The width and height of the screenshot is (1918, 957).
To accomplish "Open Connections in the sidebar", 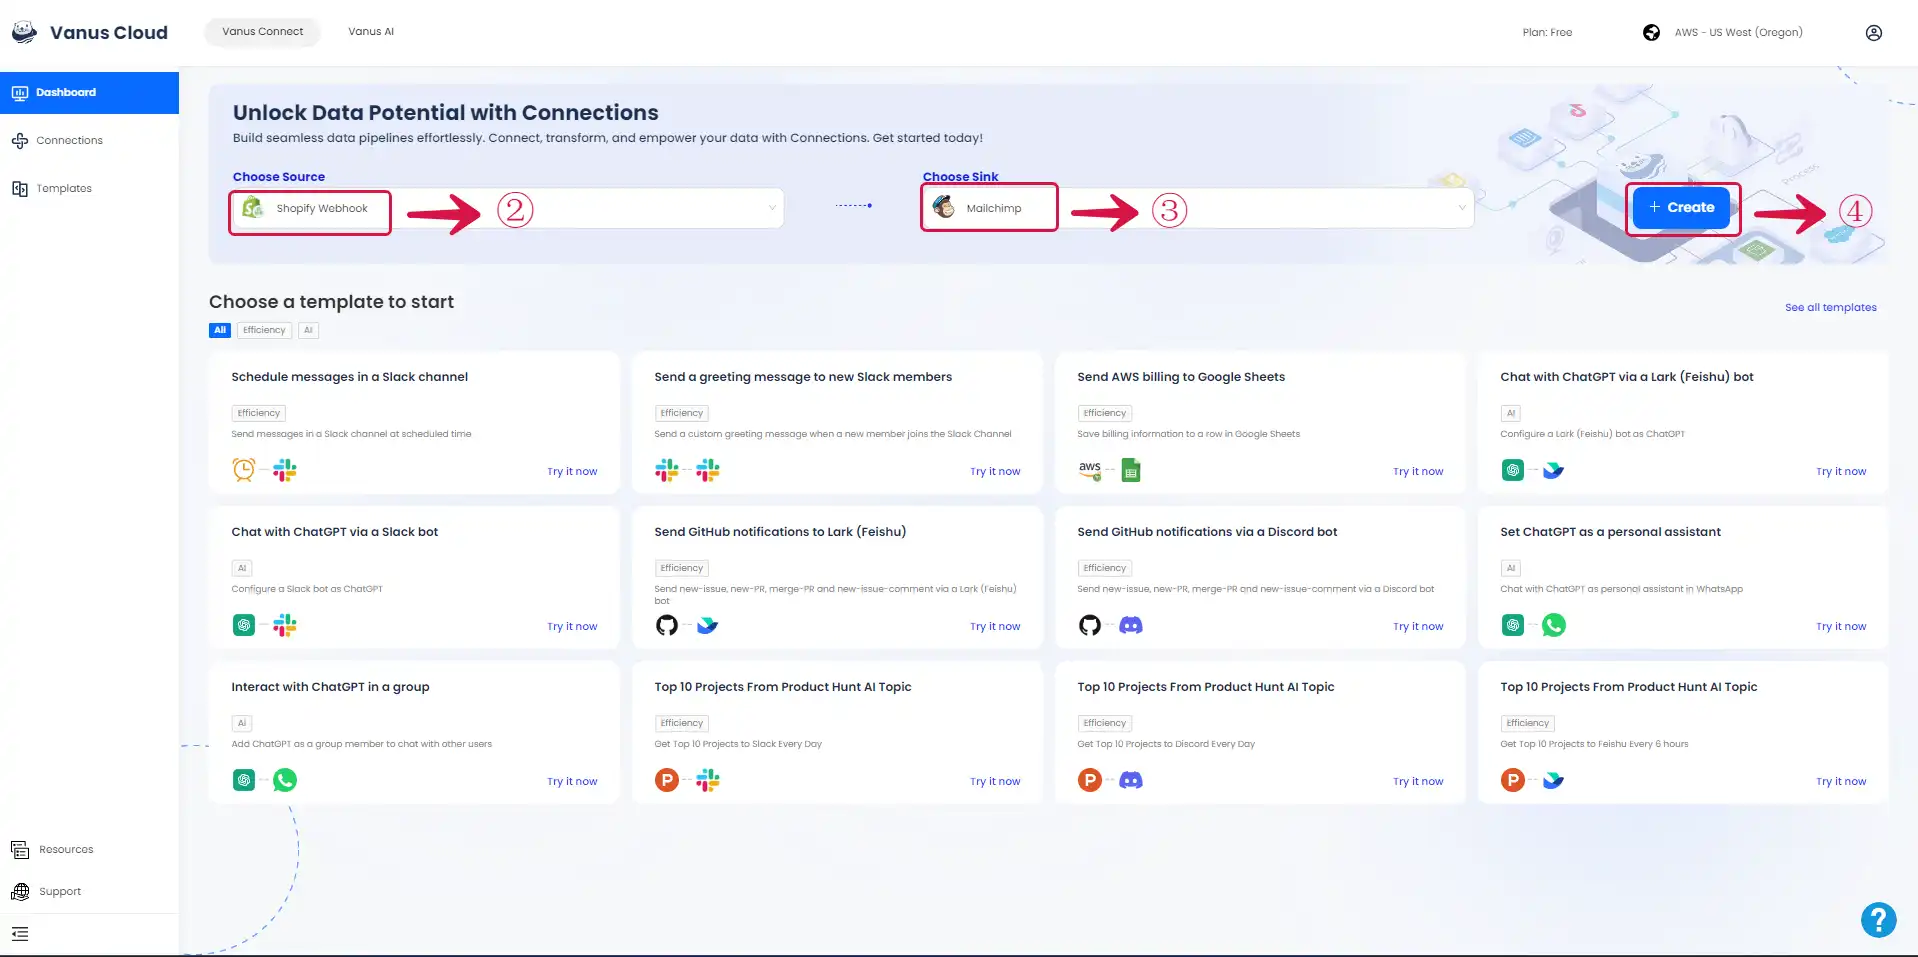I will [90, 140].
